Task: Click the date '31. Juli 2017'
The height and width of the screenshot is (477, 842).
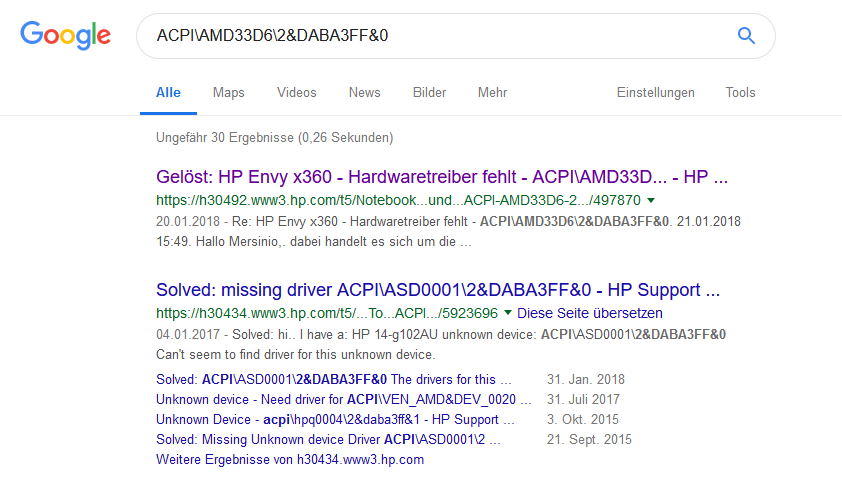Action: click(583, 400)
